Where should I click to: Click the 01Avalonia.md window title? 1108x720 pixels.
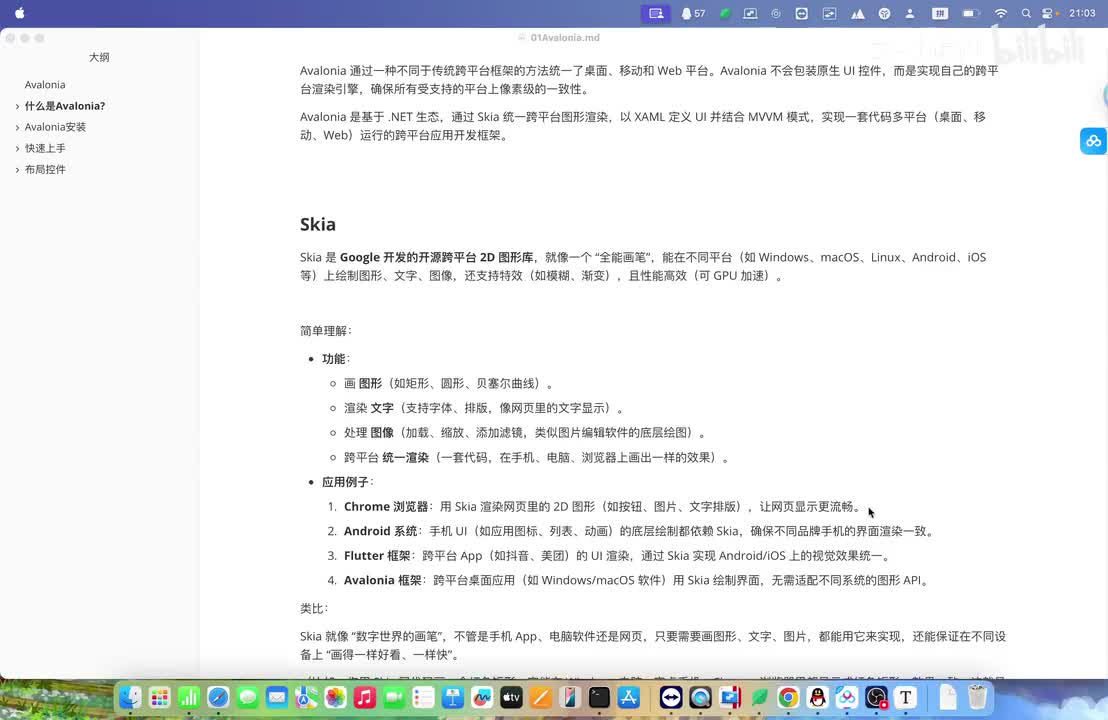pyautogui.click(x=565, y=37)
